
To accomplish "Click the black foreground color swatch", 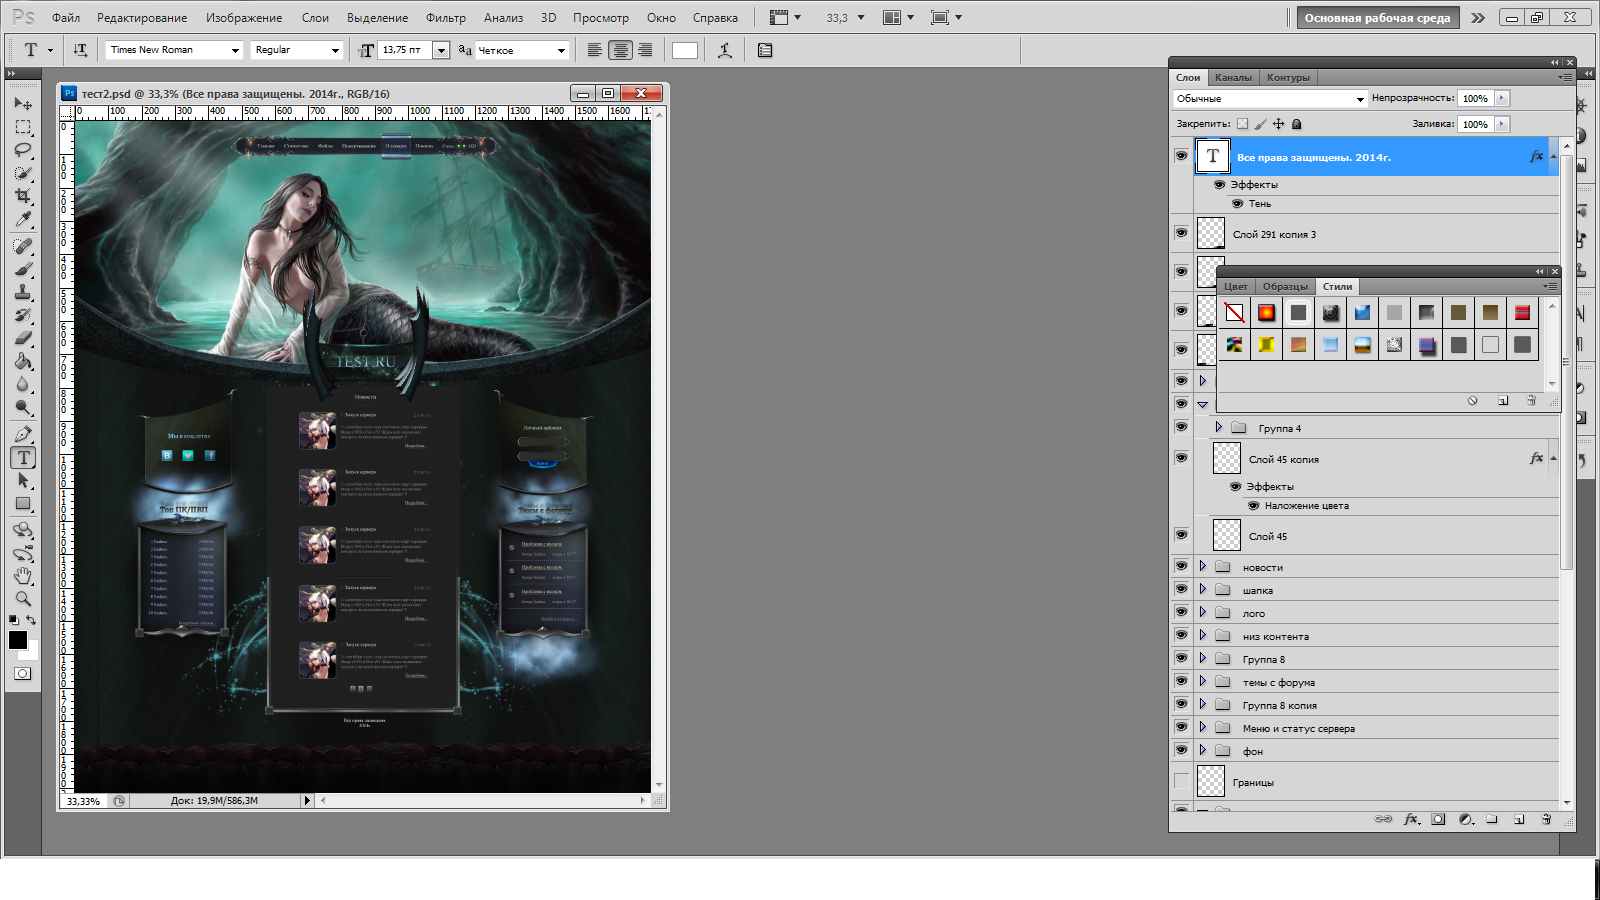I will tap(18, 640).
